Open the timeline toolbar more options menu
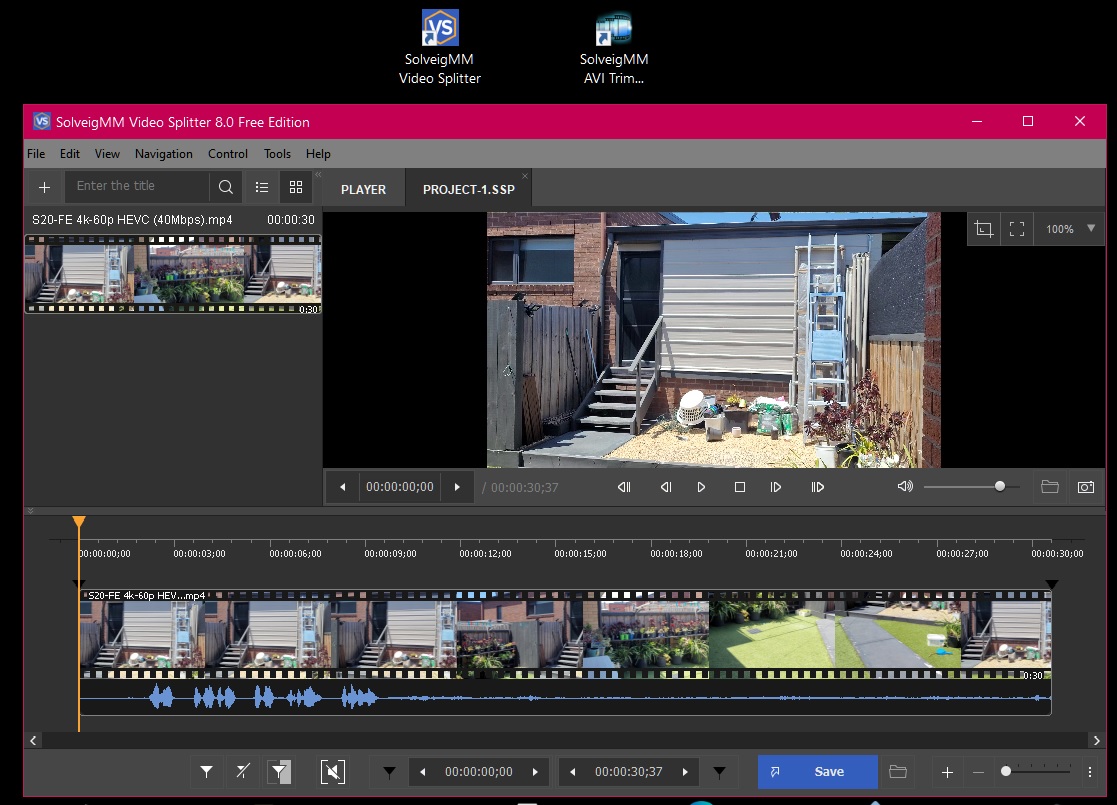Image resolution: width=1117 pixels, height=805 pixels. [1090, 772]
